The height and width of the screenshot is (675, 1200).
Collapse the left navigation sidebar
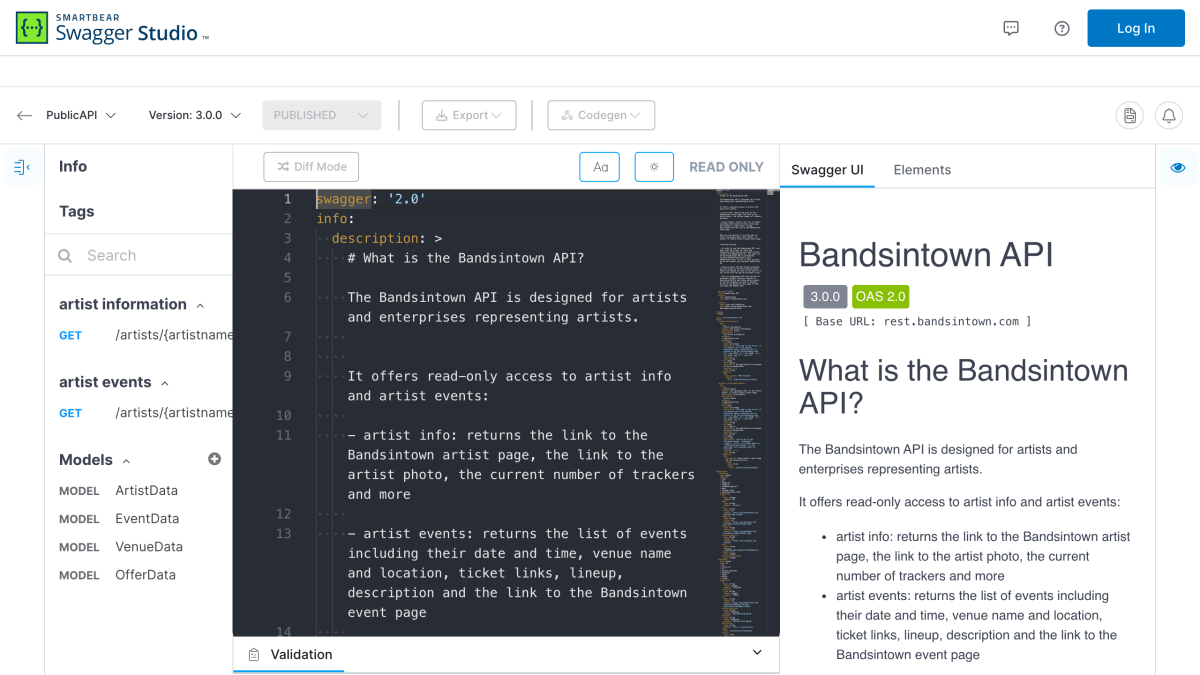pyautogui.click(x=22, y=167)
